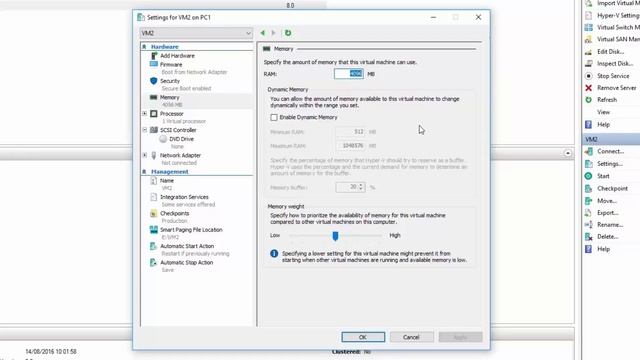Choose Export in the VM2 actions
640x360 pixels.
pos(608,213)
